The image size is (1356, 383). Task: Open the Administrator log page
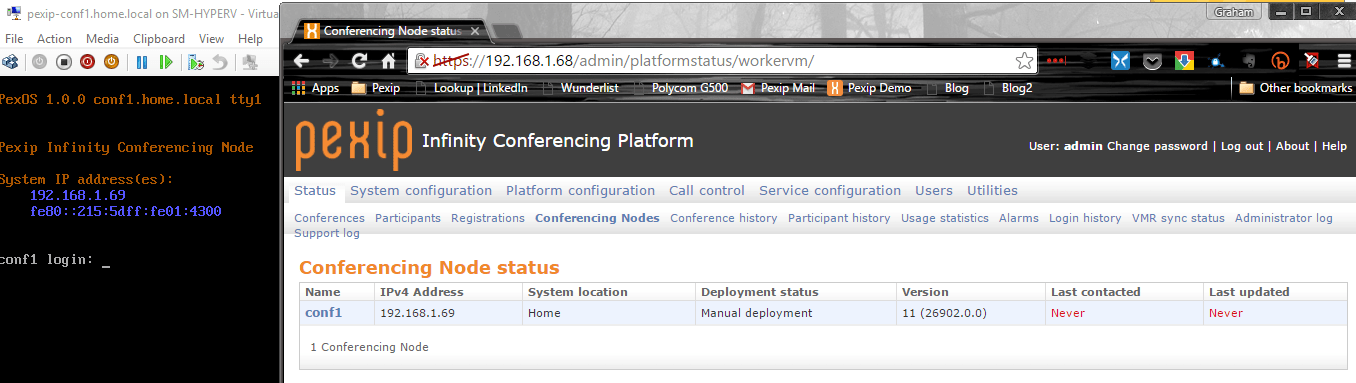pos(1284,218)
